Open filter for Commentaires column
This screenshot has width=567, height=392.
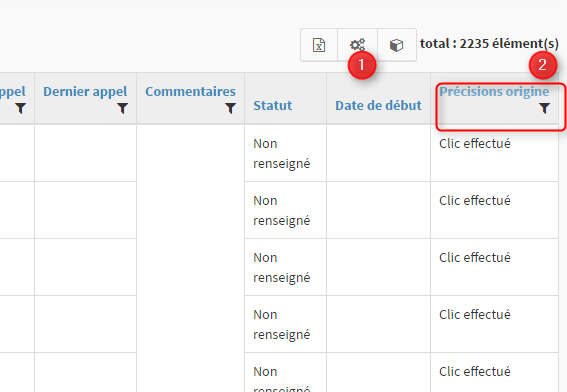point(230,108)
